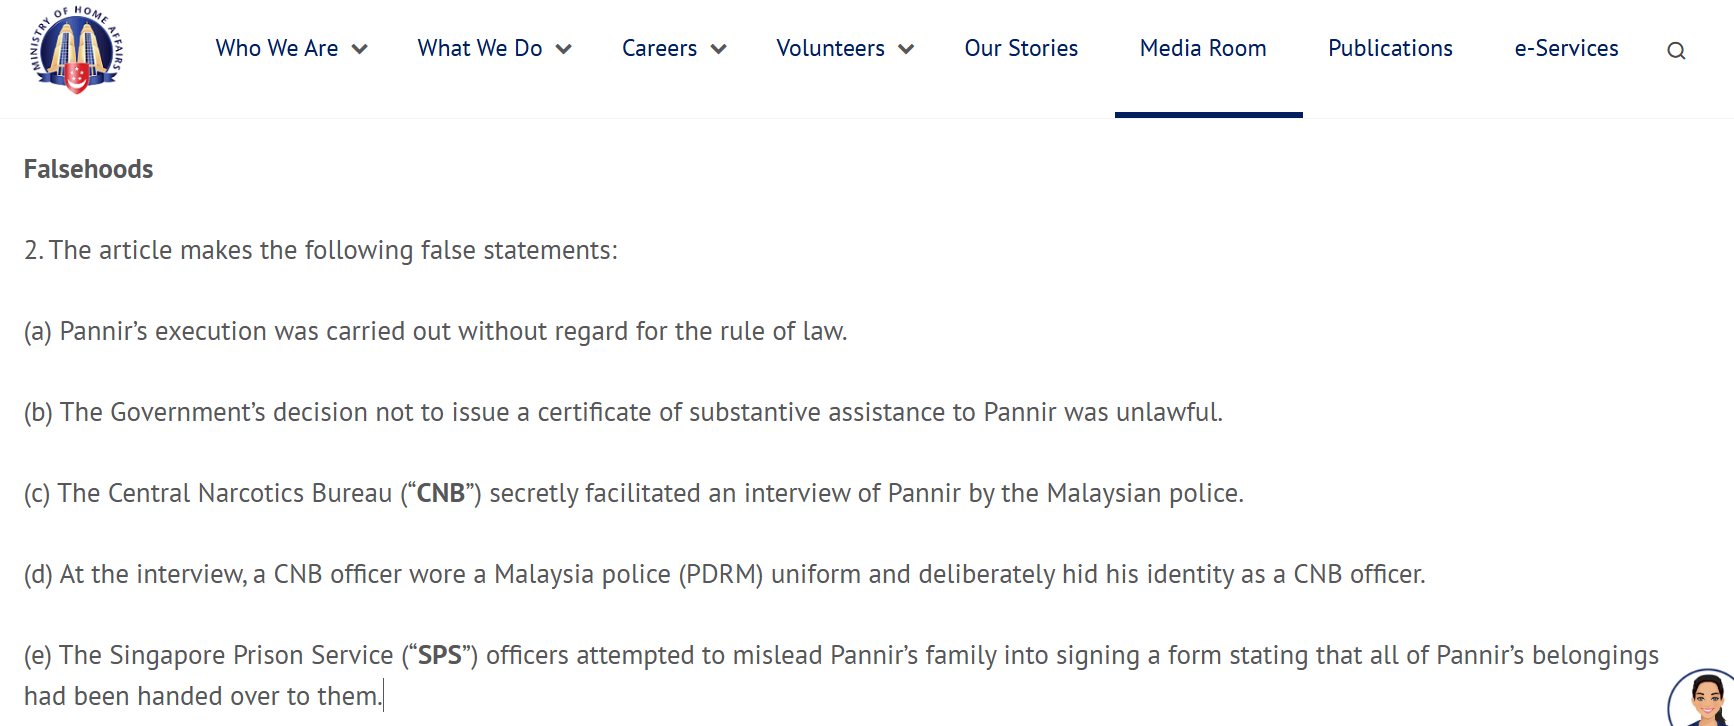This screenshot has width=1734, height=726.
Task: Click statement (a) about Pannir's execution
Action: [435, 331]
